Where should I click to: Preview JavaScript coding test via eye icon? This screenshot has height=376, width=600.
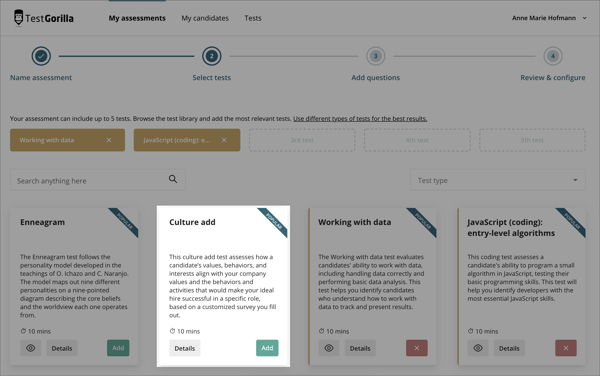478,348
